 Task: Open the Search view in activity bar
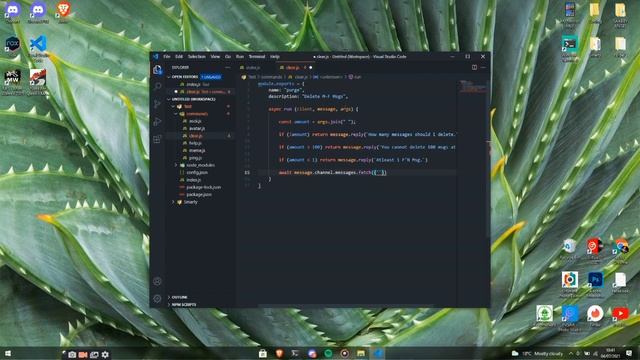157,86
